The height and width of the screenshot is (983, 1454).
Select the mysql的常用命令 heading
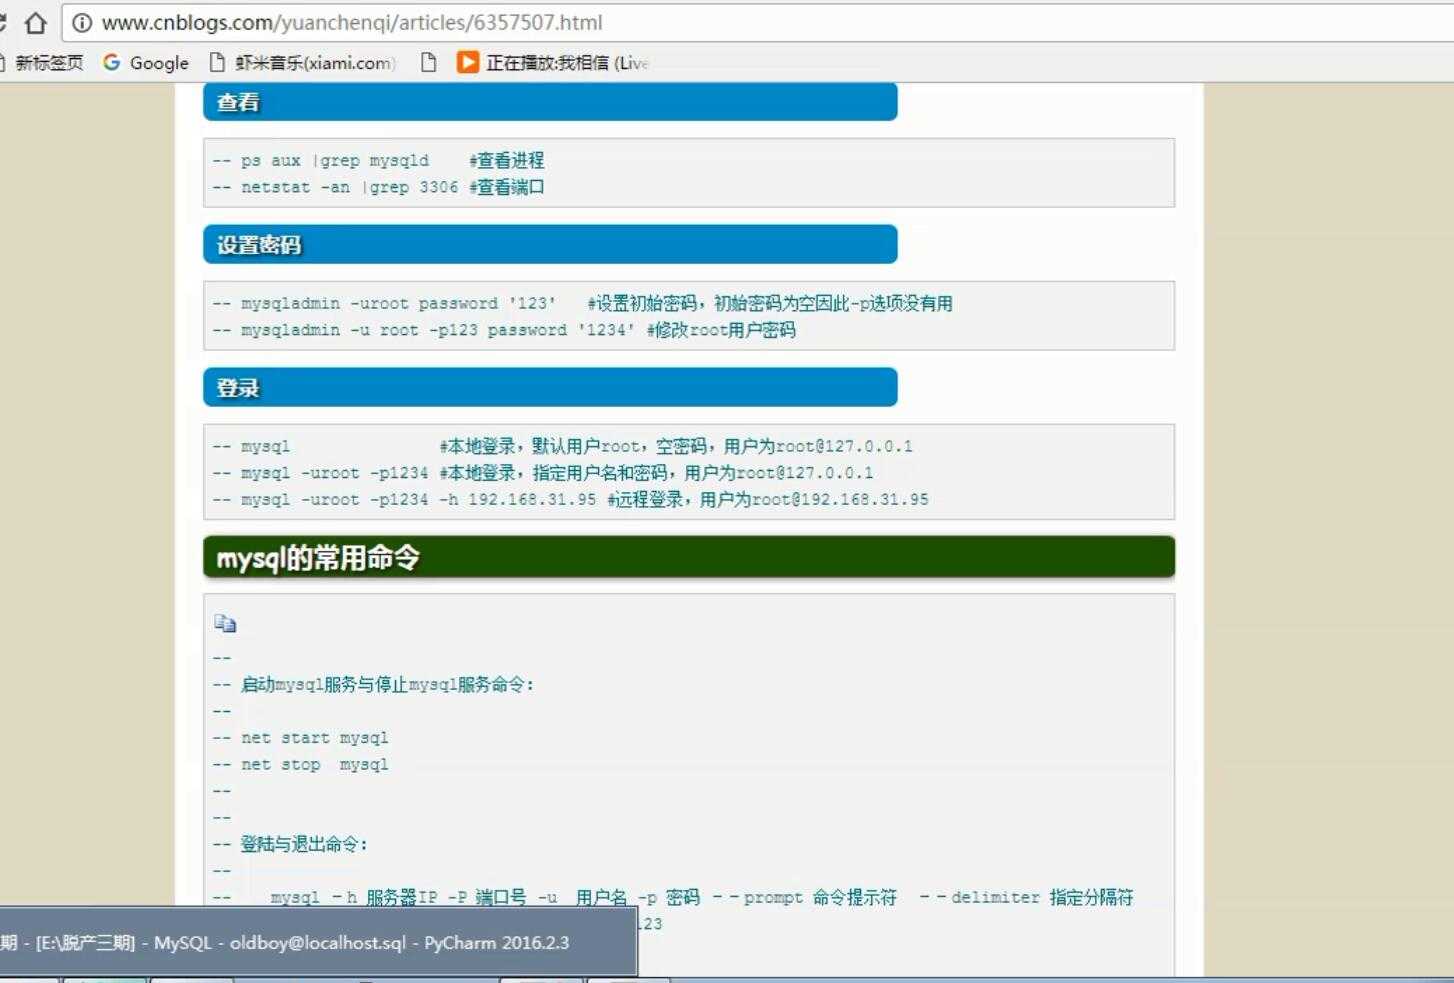coord(689,557)
